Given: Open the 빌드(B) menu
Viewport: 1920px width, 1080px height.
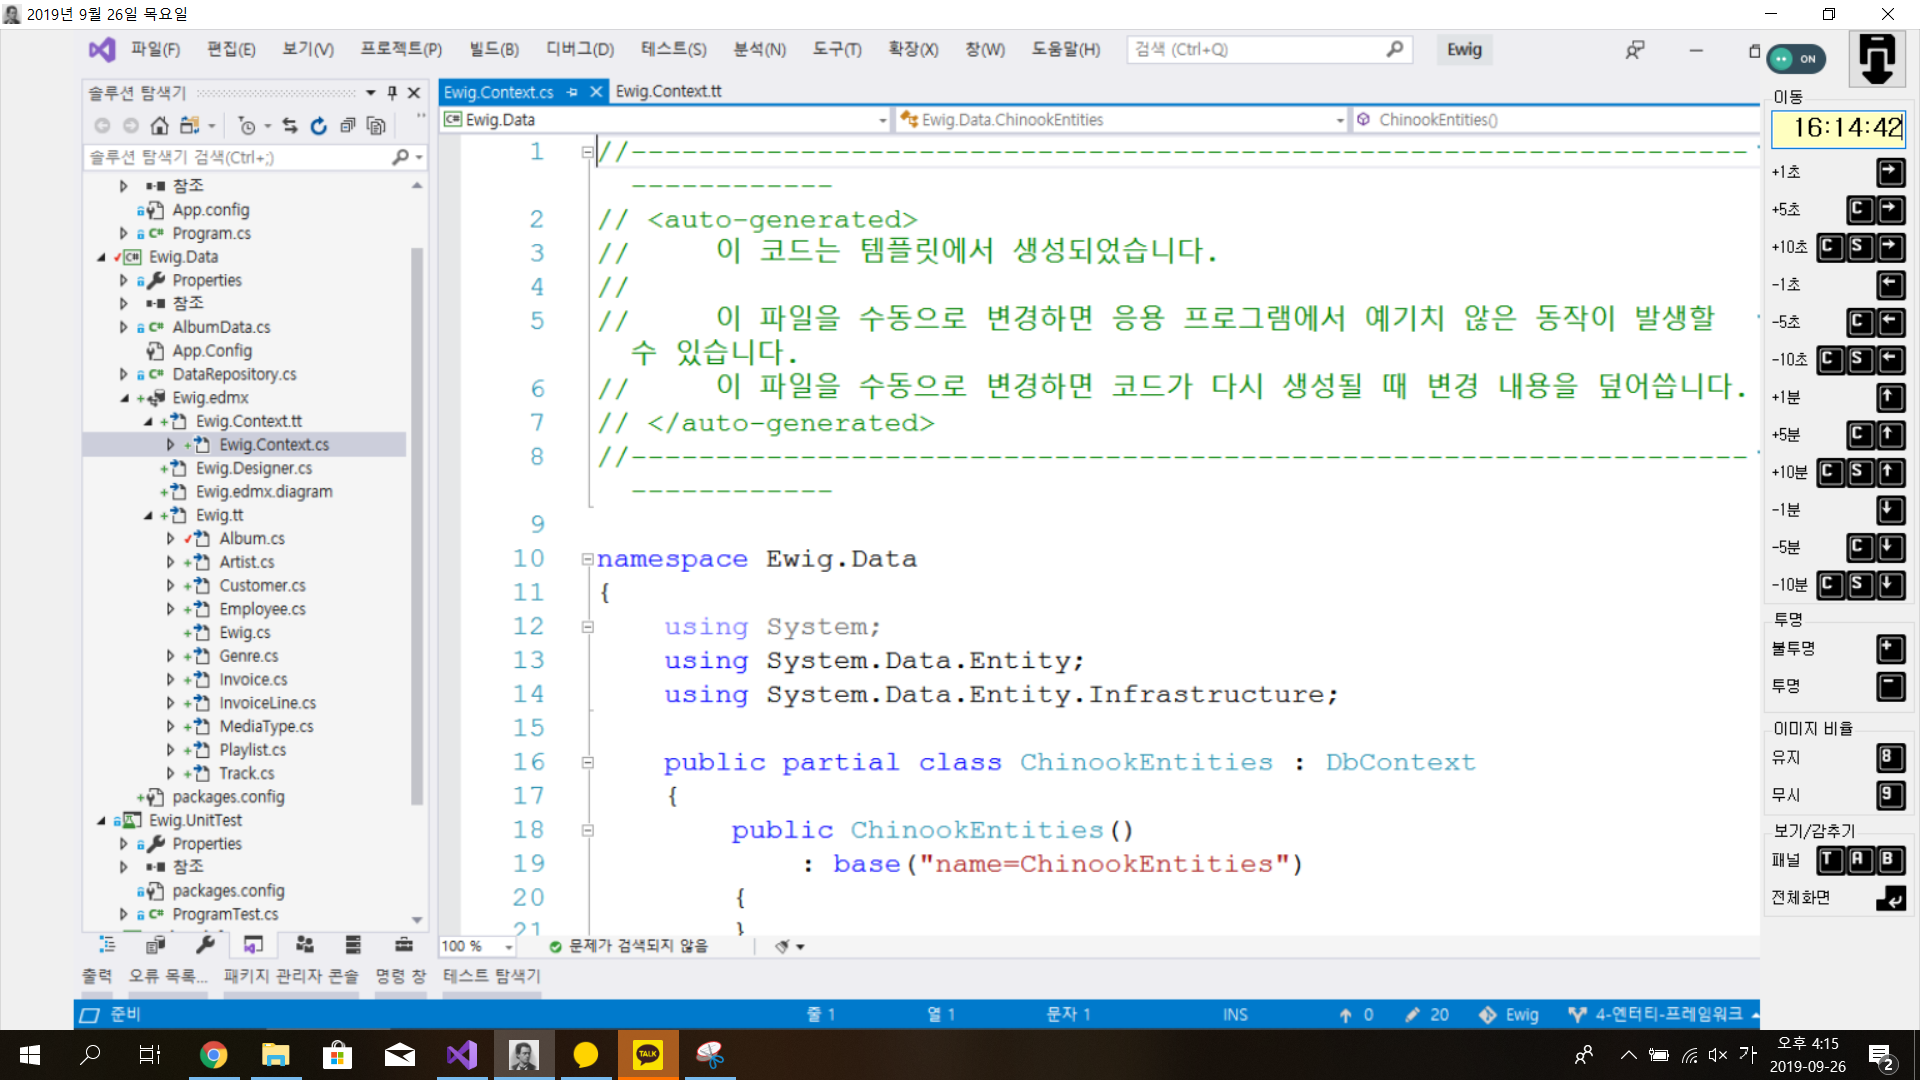Looking at the screenshot, I should coord(494,49).
